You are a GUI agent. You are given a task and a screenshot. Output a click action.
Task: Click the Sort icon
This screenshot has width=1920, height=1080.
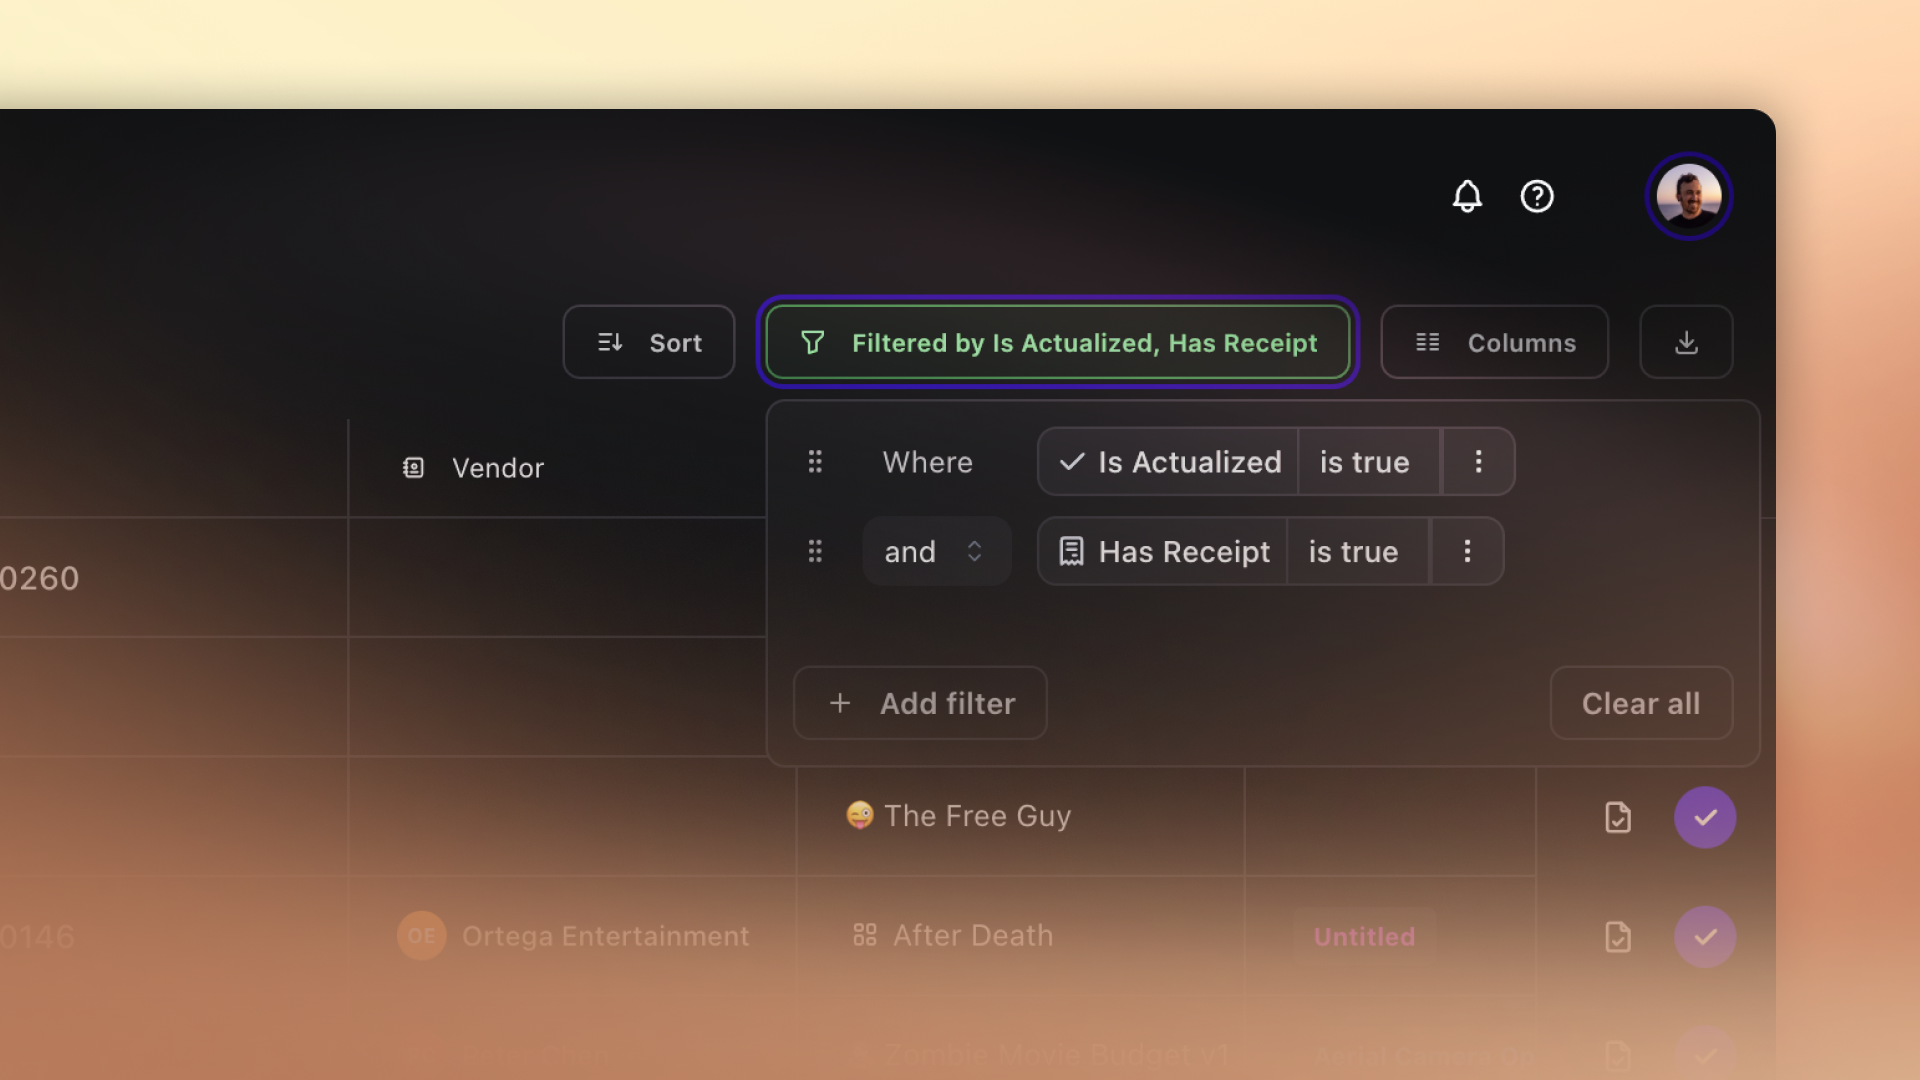[610, 342]
